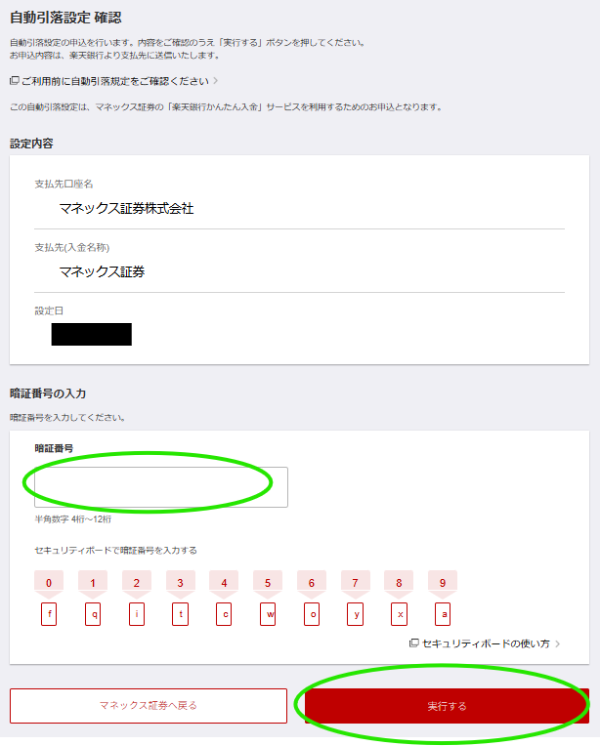Click the red 実行する button
The image size is (600, 750).
[x=447, y=706]
